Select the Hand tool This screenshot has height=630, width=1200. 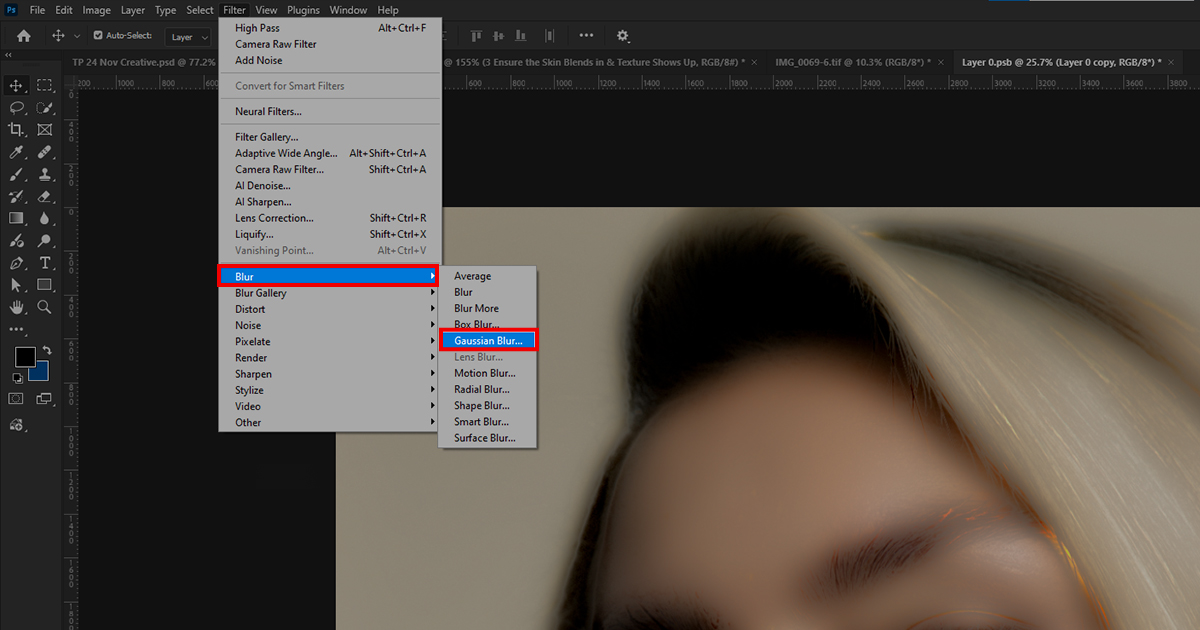(x=16, y=307)
